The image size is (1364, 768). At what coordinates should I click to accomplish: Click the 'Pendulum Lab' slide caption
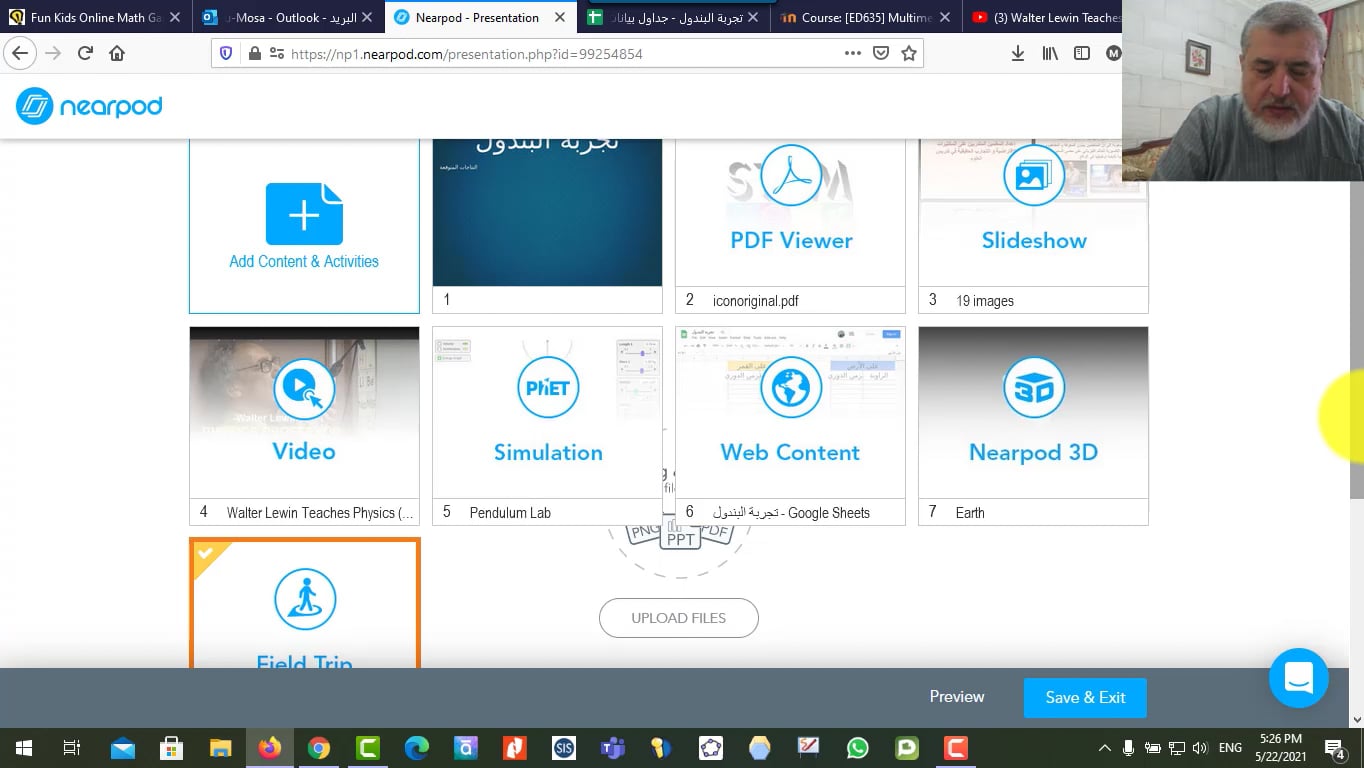point(510,513)
